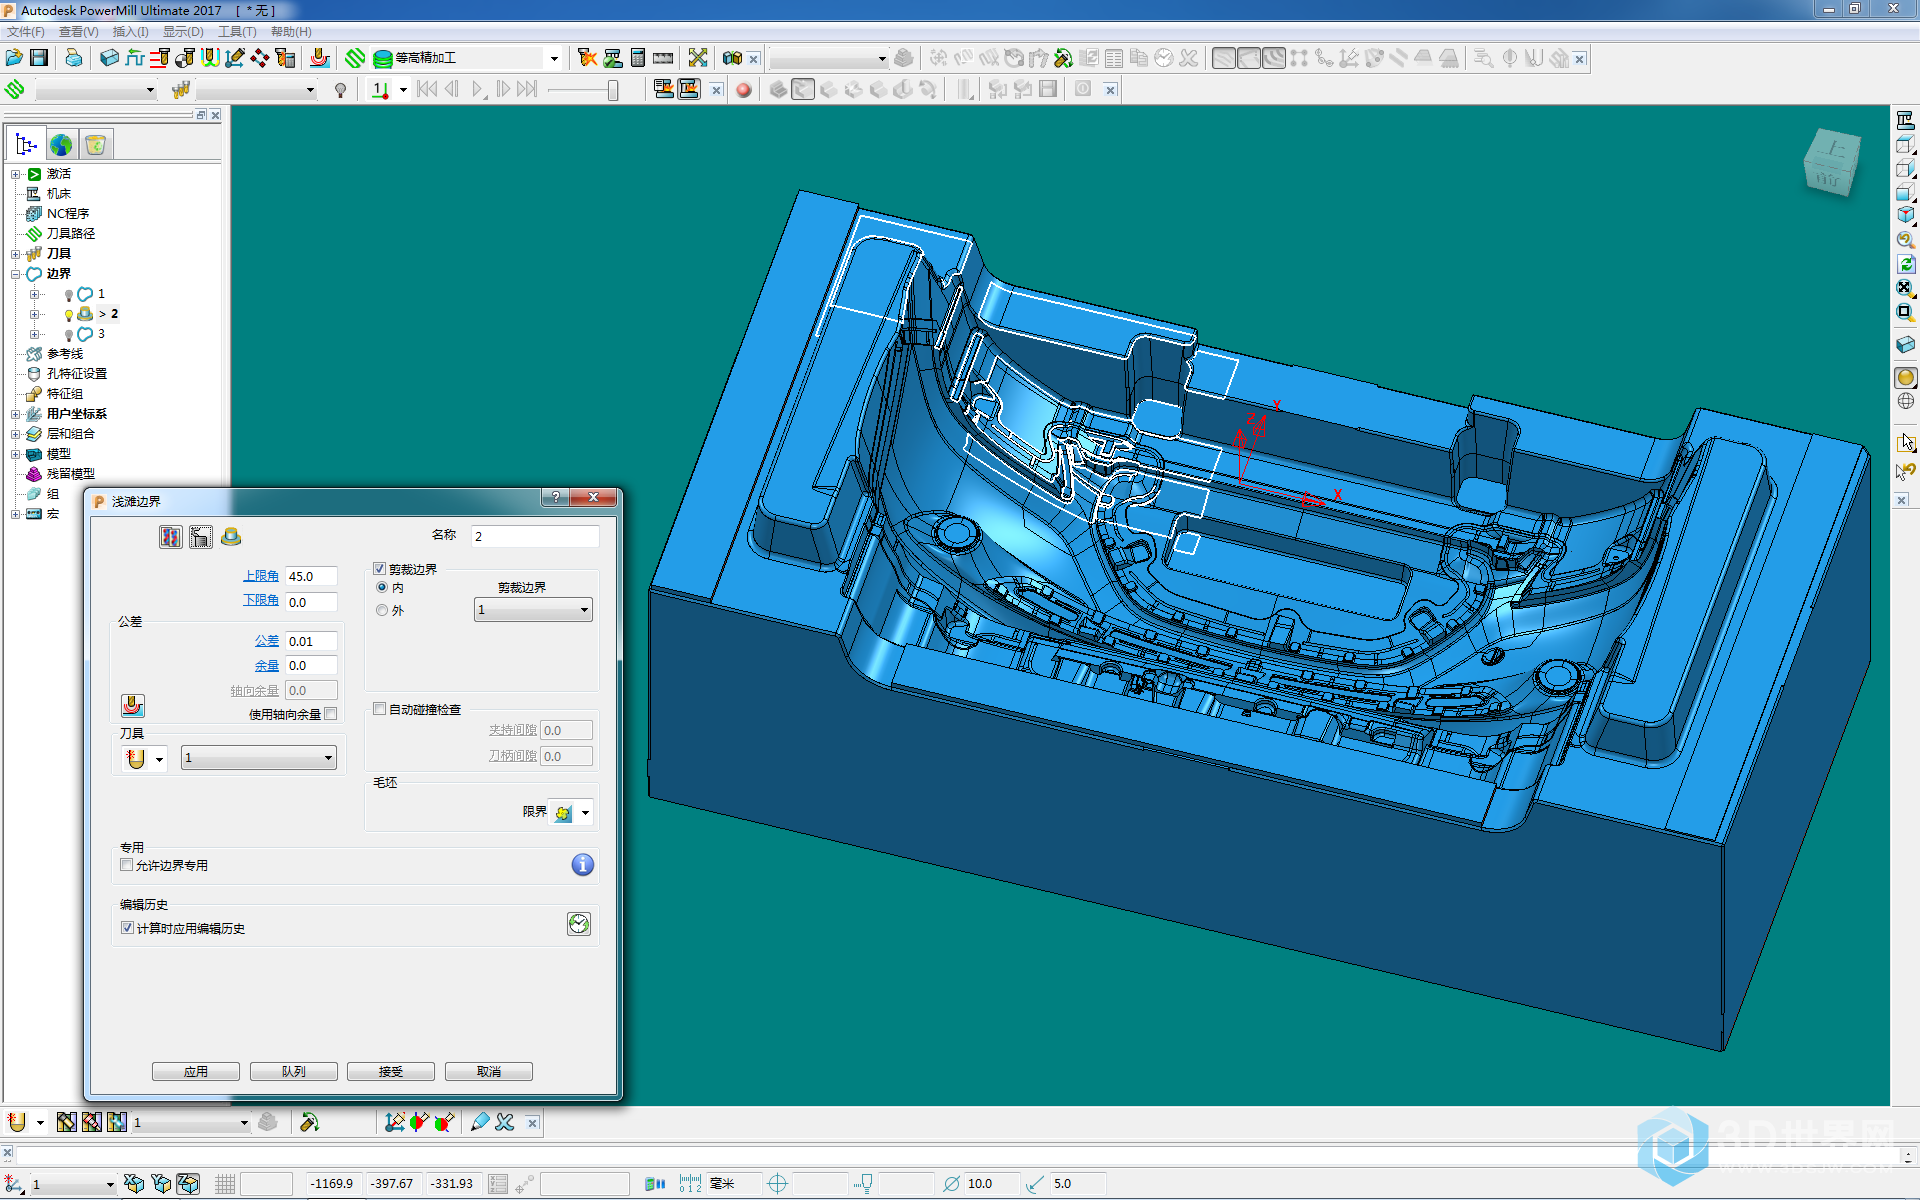The image size is (1920, 1200).
Task: Click the 队列 button
Action: (294, 1071)
